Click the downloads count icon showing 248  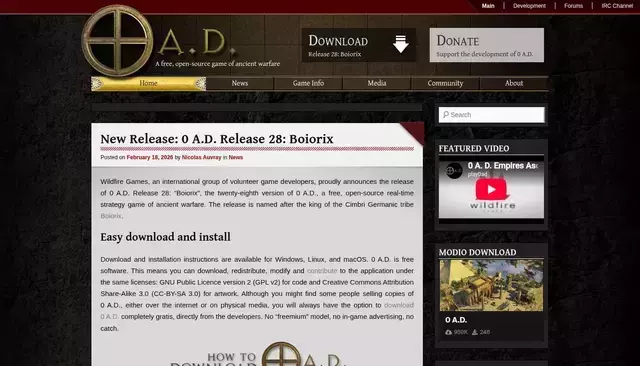click(475, 332)
